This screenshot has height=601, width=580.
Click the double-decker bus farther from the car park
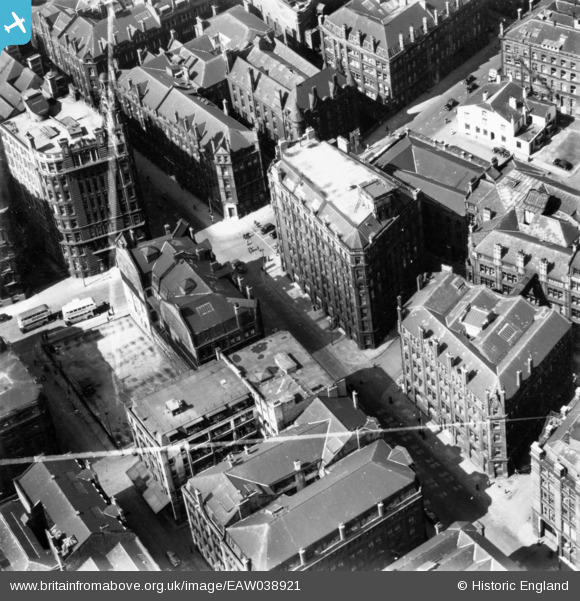click(x=34, y=318)
